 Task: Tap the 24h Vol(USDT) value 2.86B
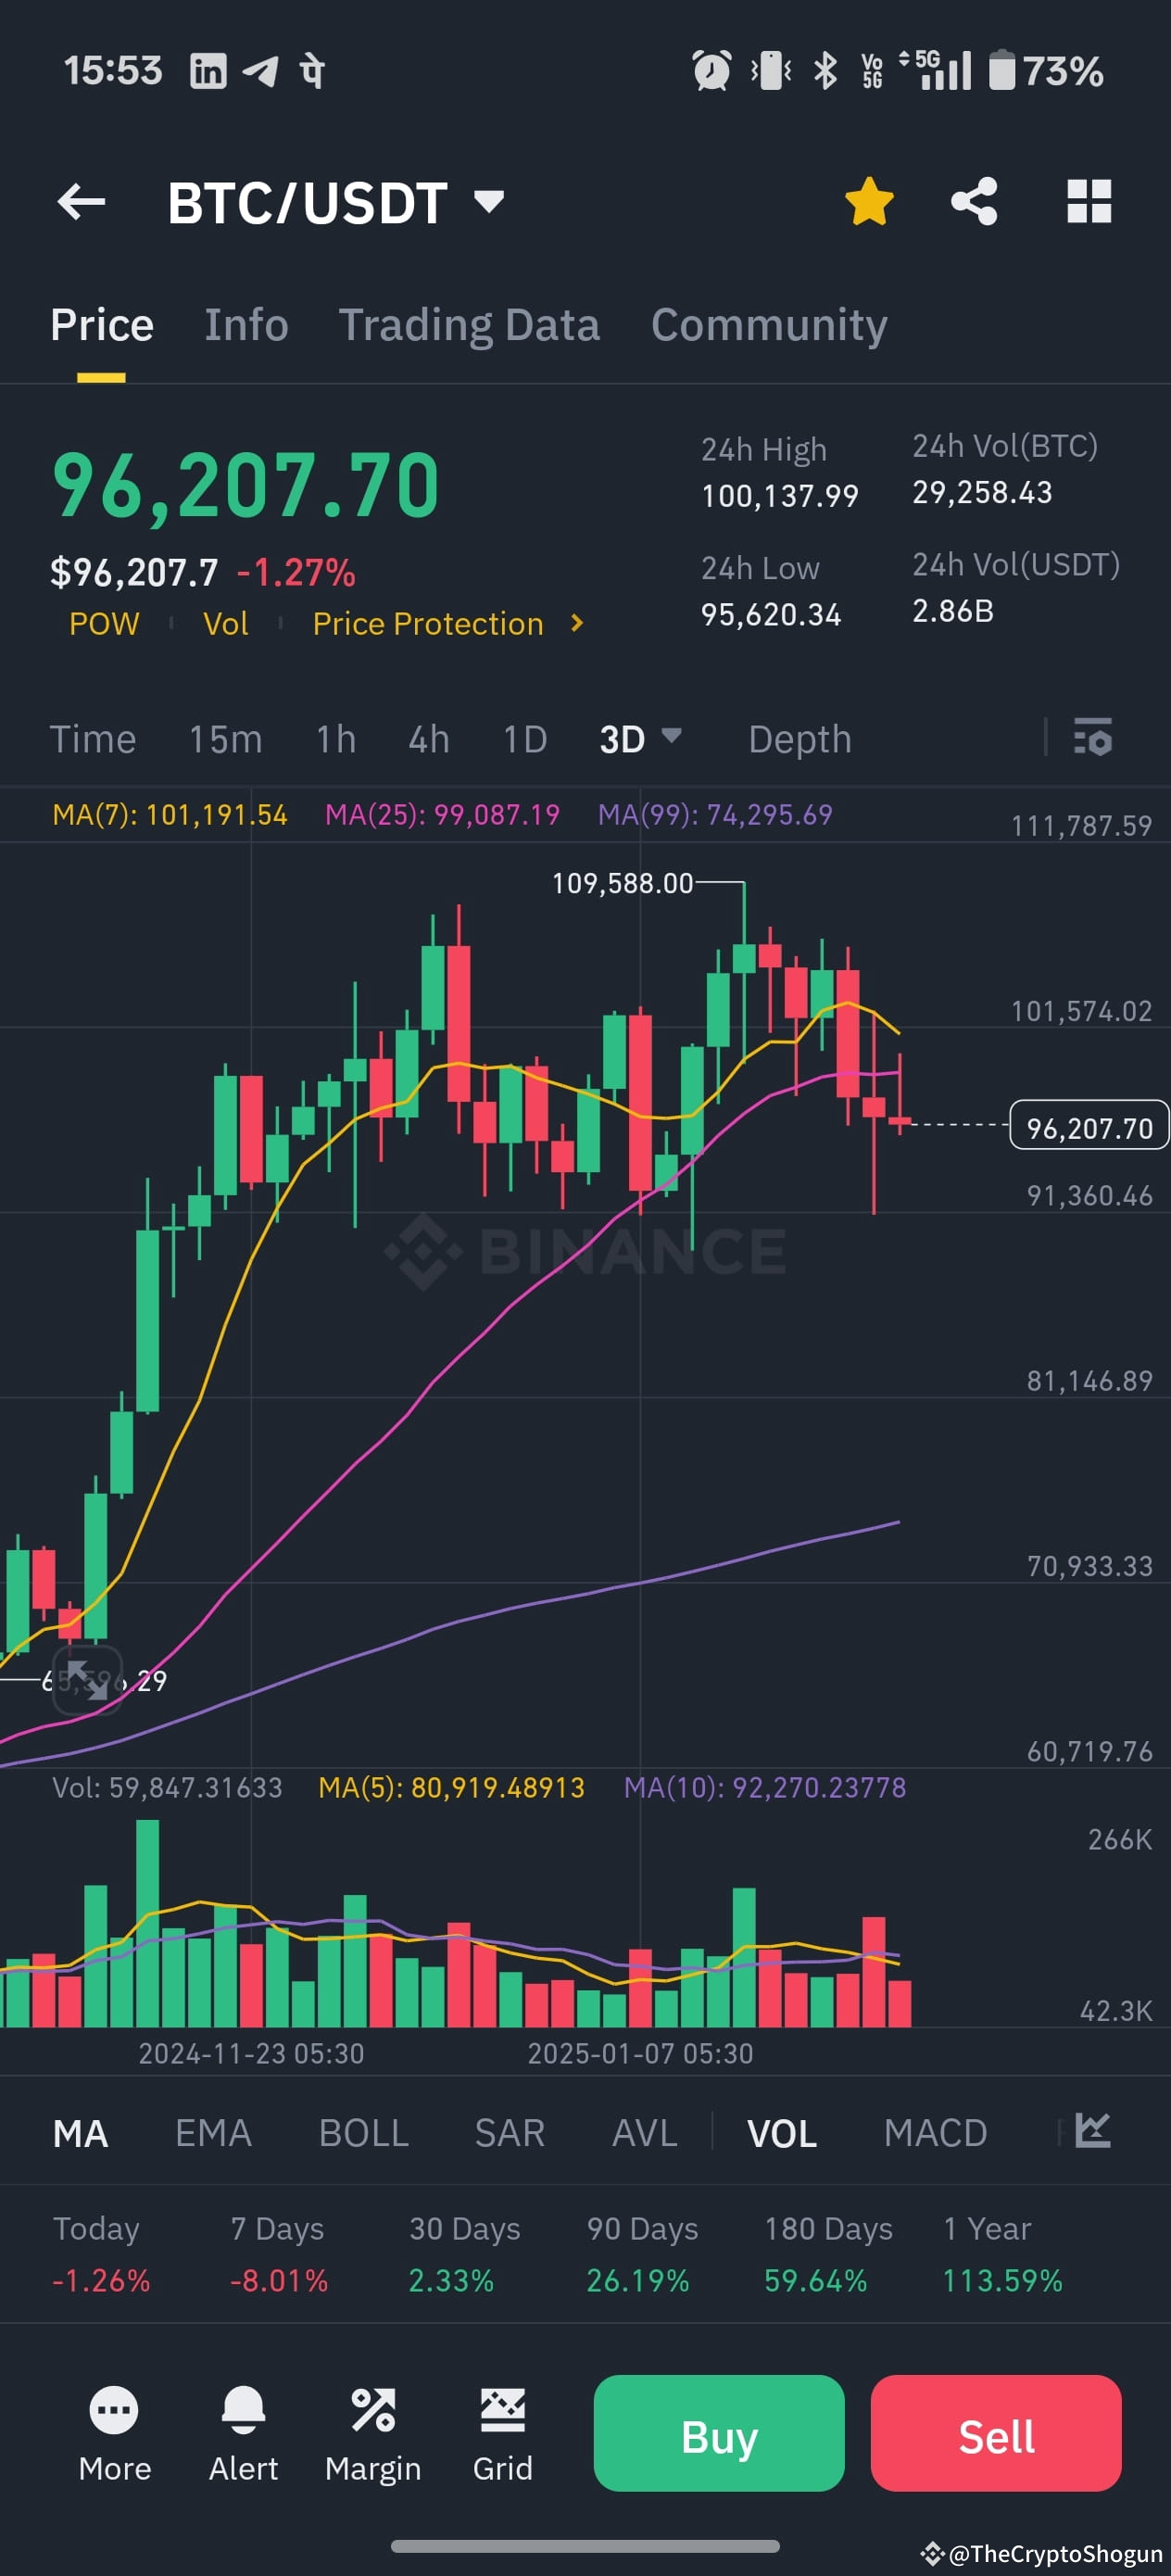coord(953,610)
